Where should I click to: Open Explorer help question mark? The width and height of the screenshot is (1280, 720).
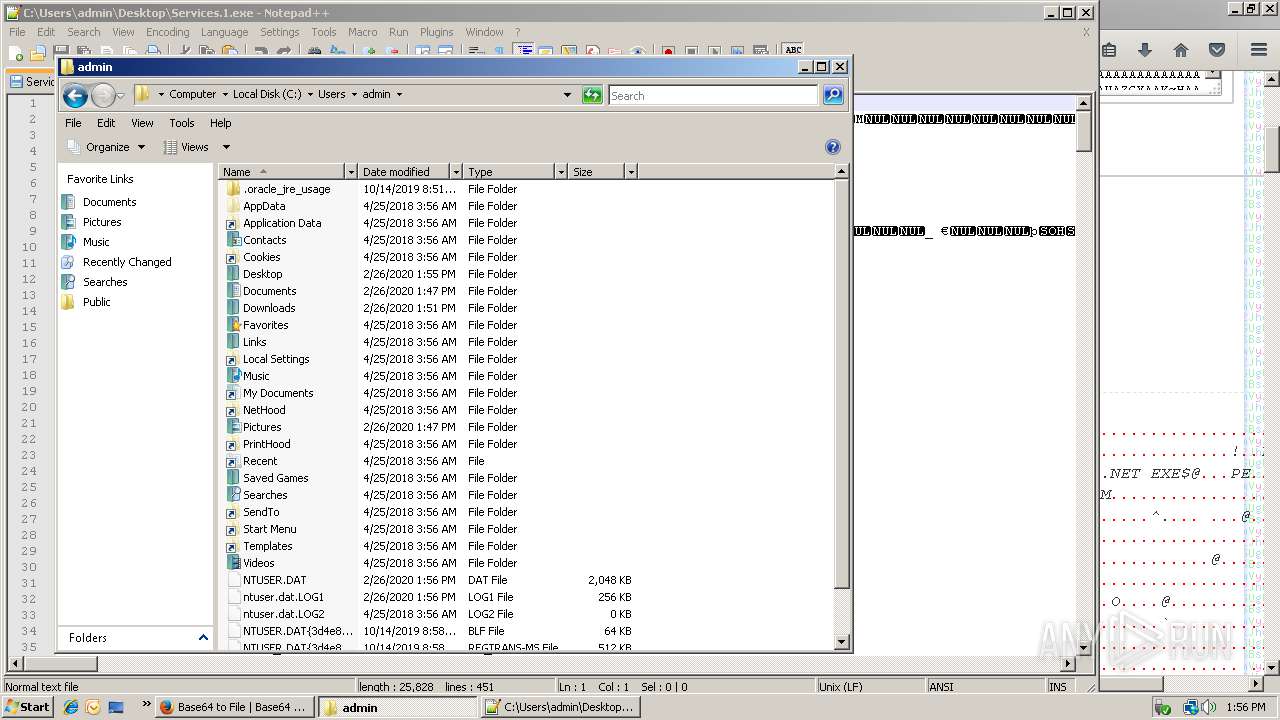point(832,147)
